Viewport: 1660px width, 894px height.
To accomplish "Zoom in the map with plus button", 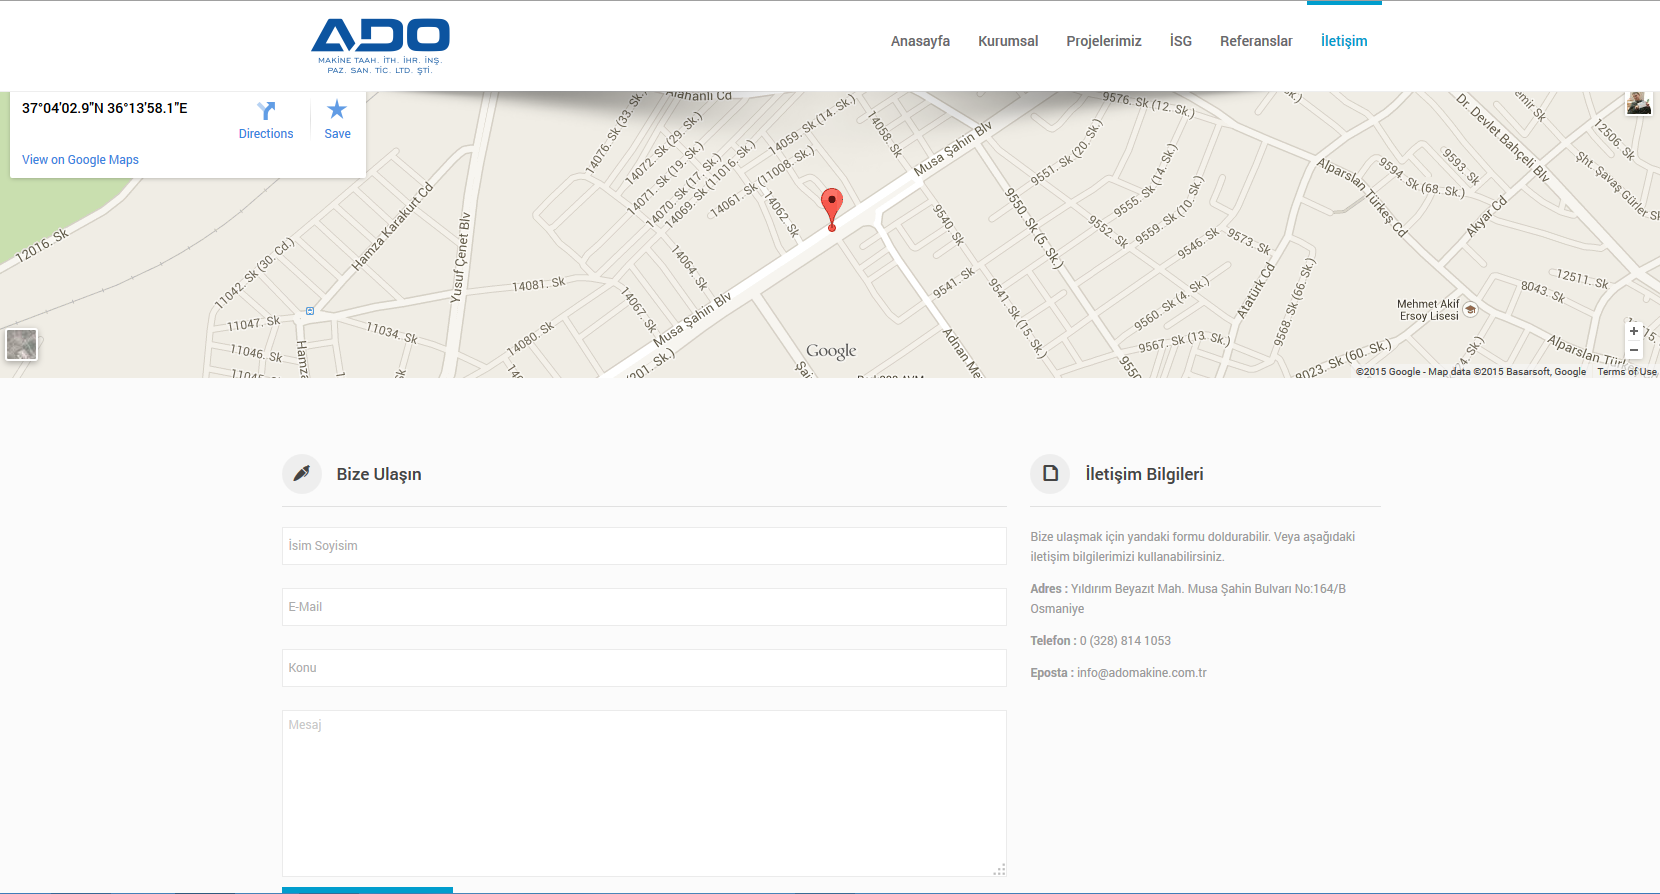I will click(1634, 331).
